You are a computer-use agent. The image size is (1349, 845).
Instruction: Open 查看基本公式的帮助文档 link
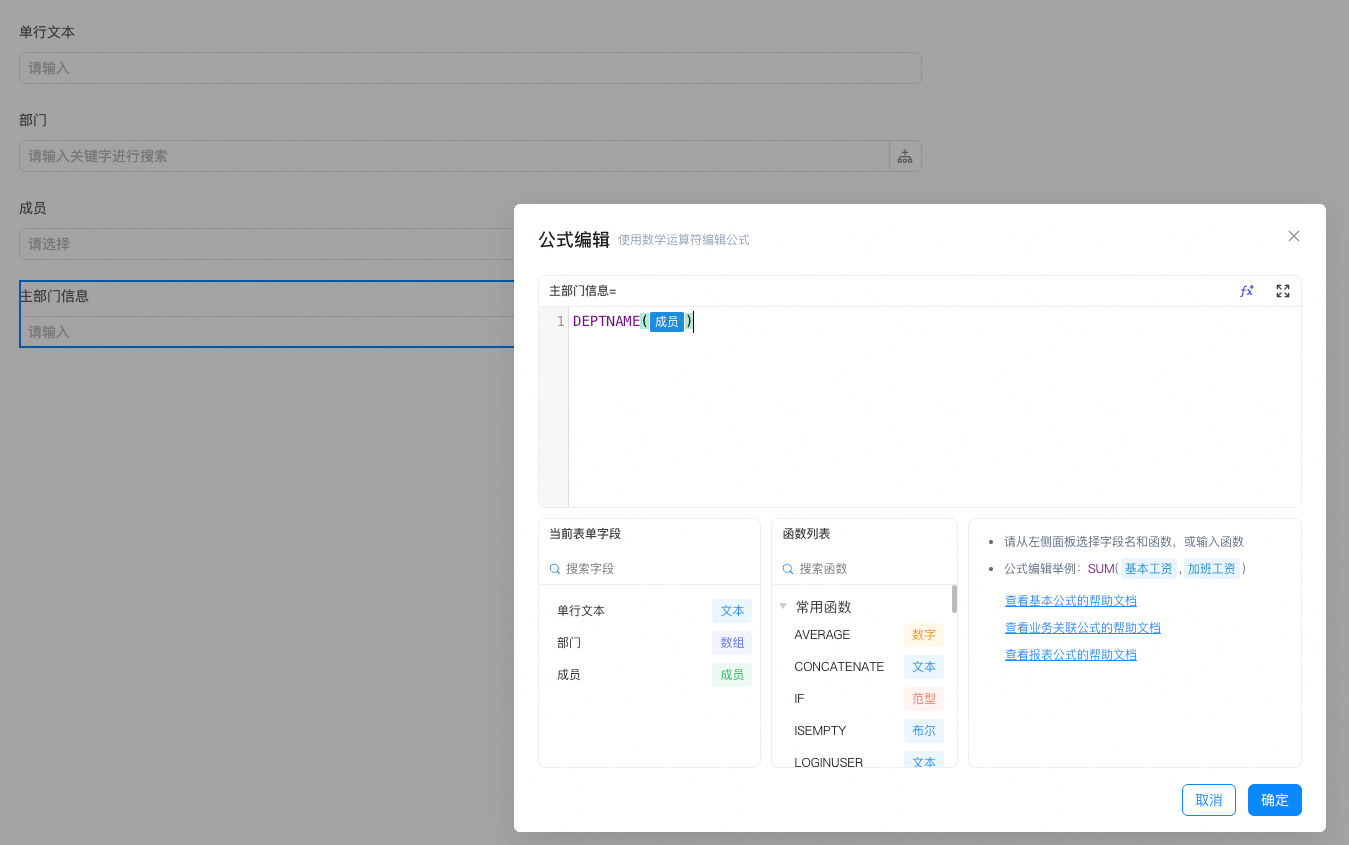[x=1070, y=601]
